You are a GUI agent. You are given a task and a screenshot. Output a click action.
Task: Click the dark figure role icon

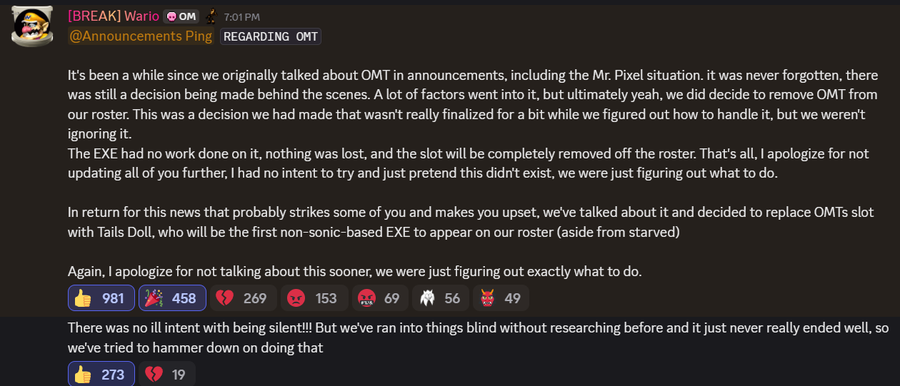pyautogui.click(x=211, y=16)
